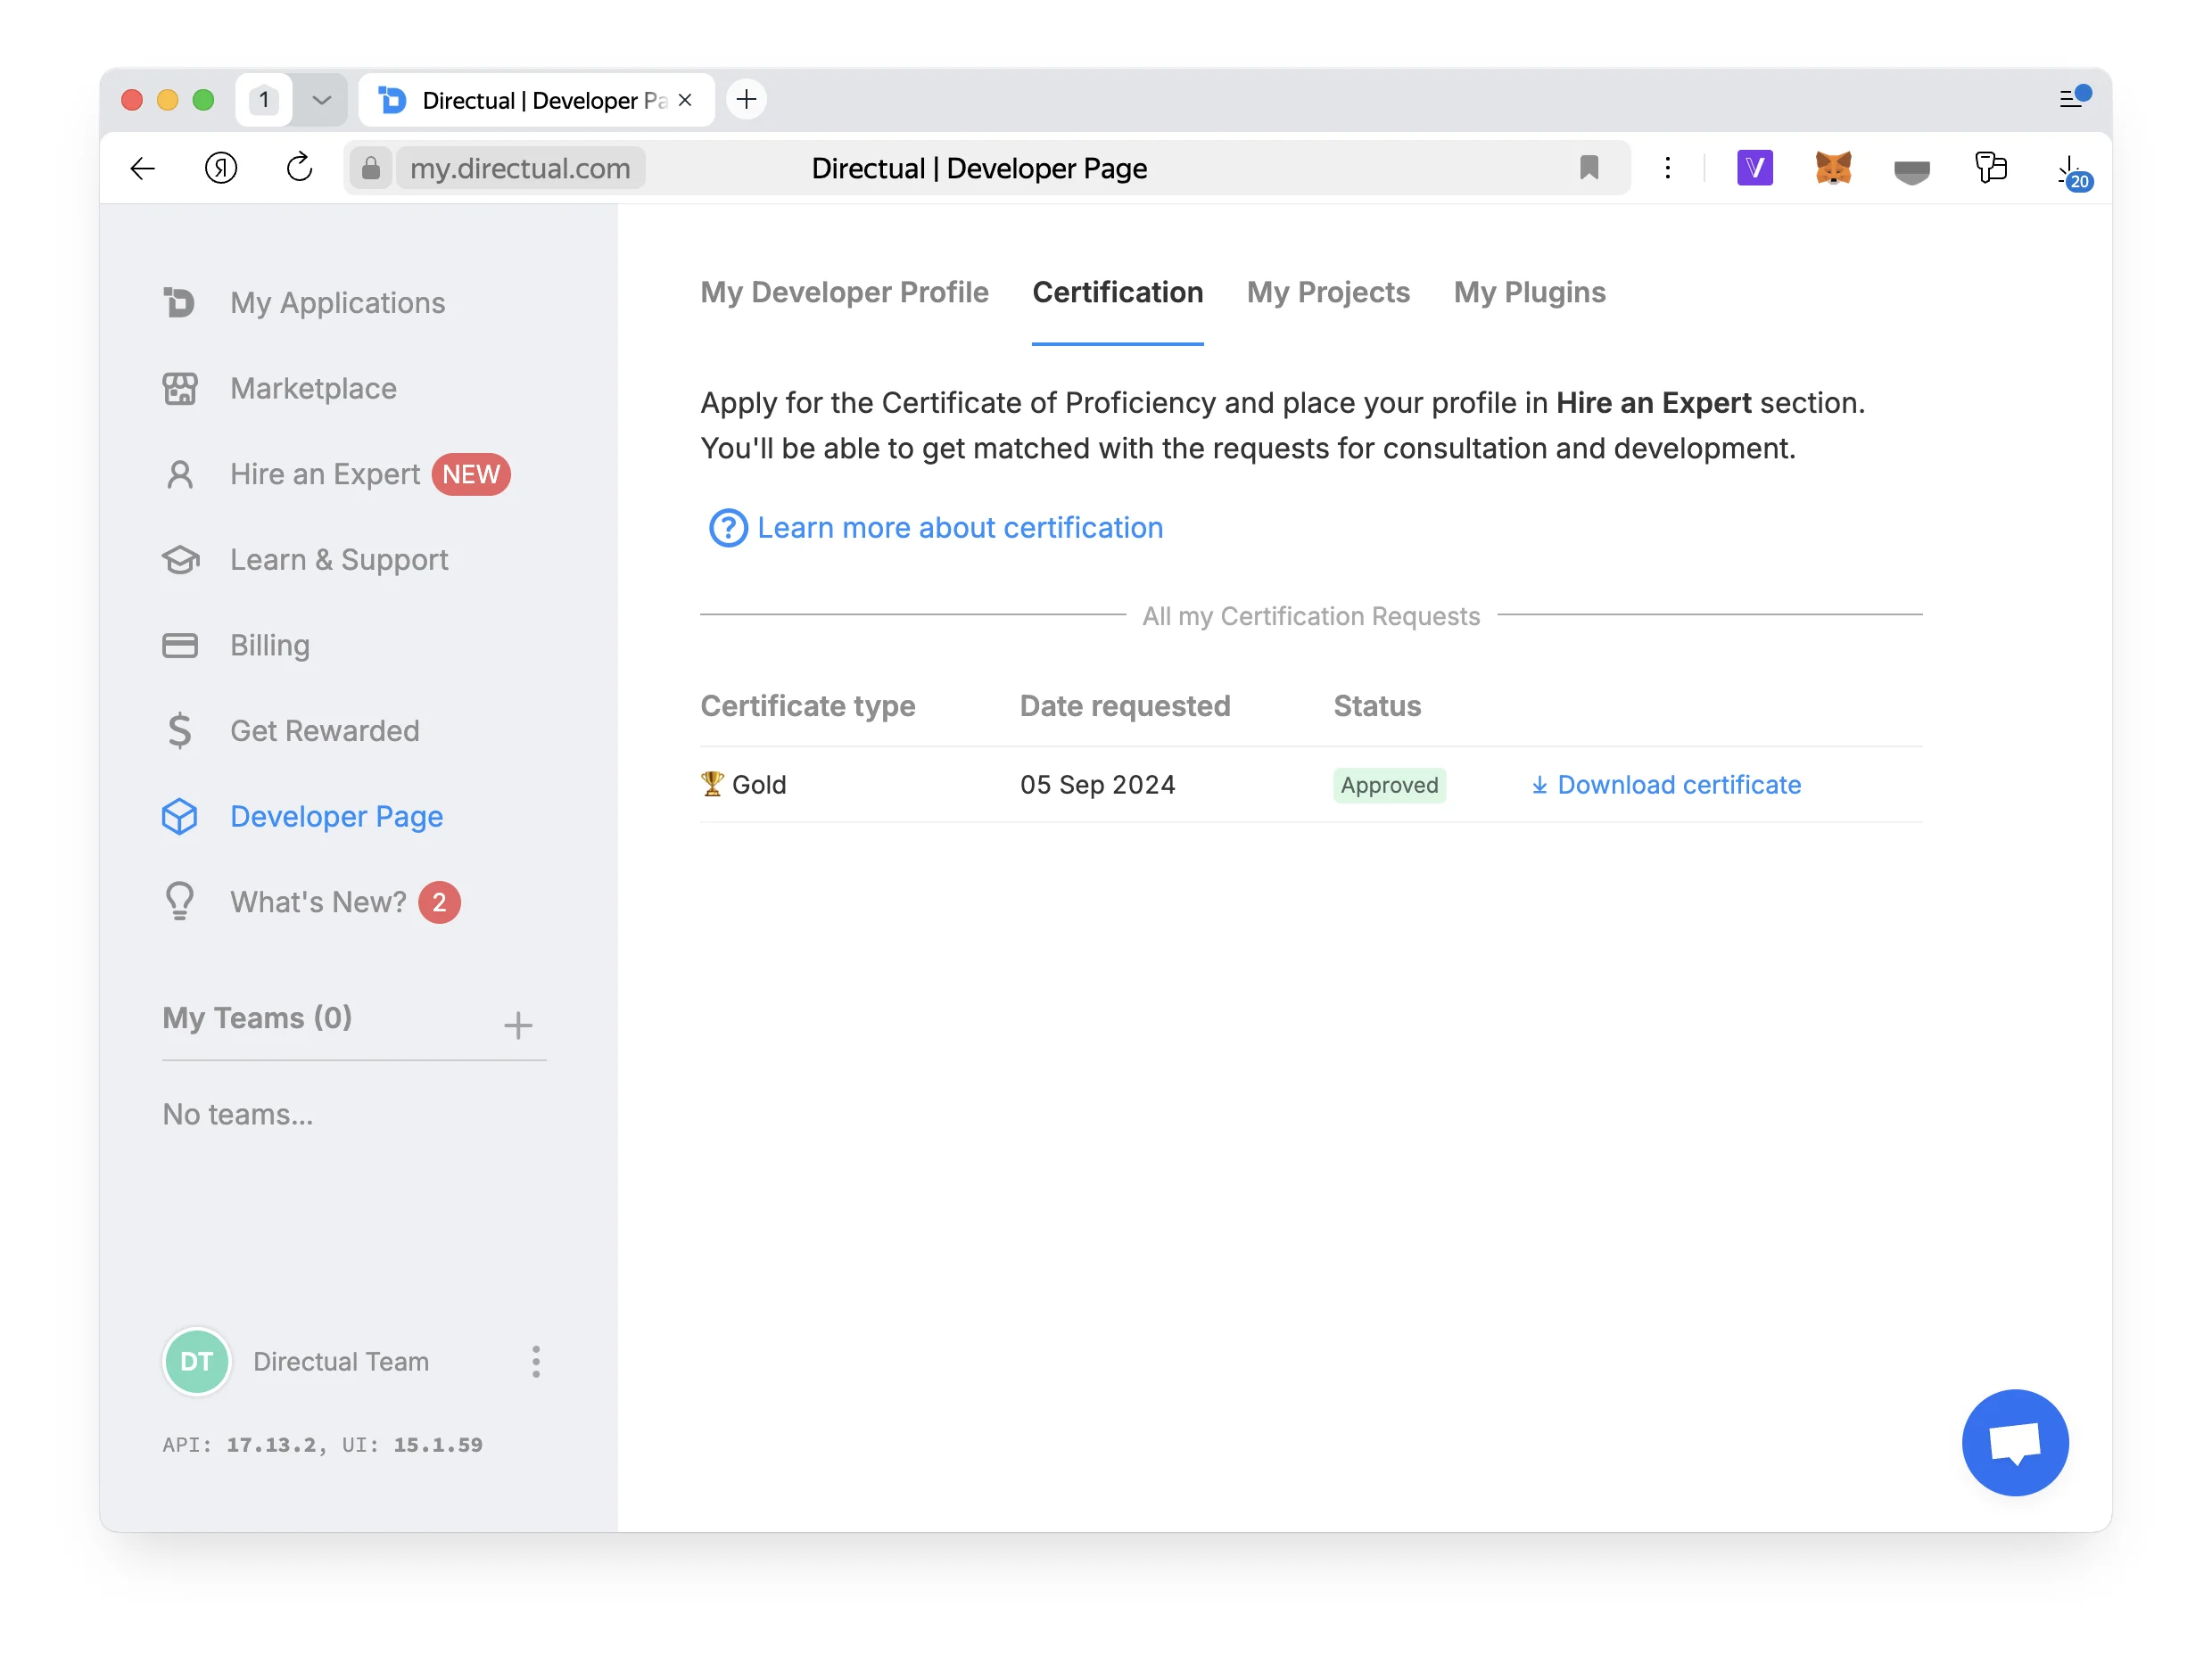This screenshot has width=2212, height=1664.
Task: Click the 05 Sep 2024 date cell
Action: [x=1097, y=784]
